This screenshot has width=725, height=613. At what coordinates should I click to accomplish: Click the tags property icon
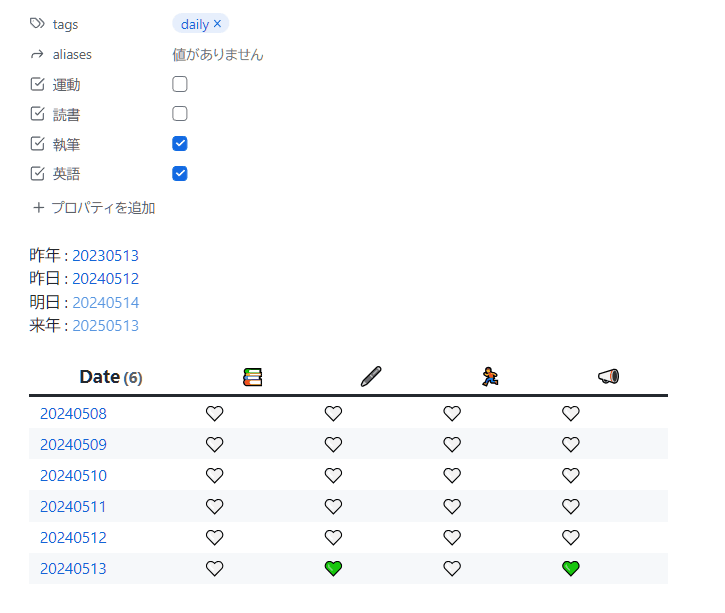(38, 24)
